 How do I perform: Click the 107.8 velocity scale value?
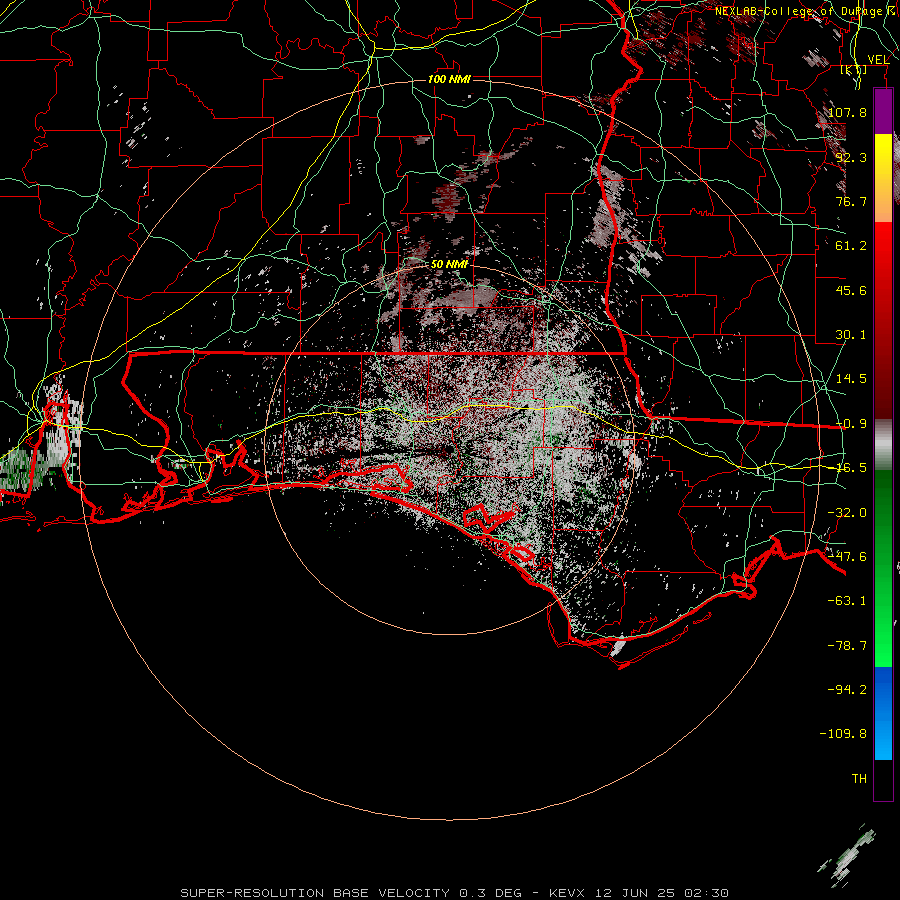[x=847, y=112]
